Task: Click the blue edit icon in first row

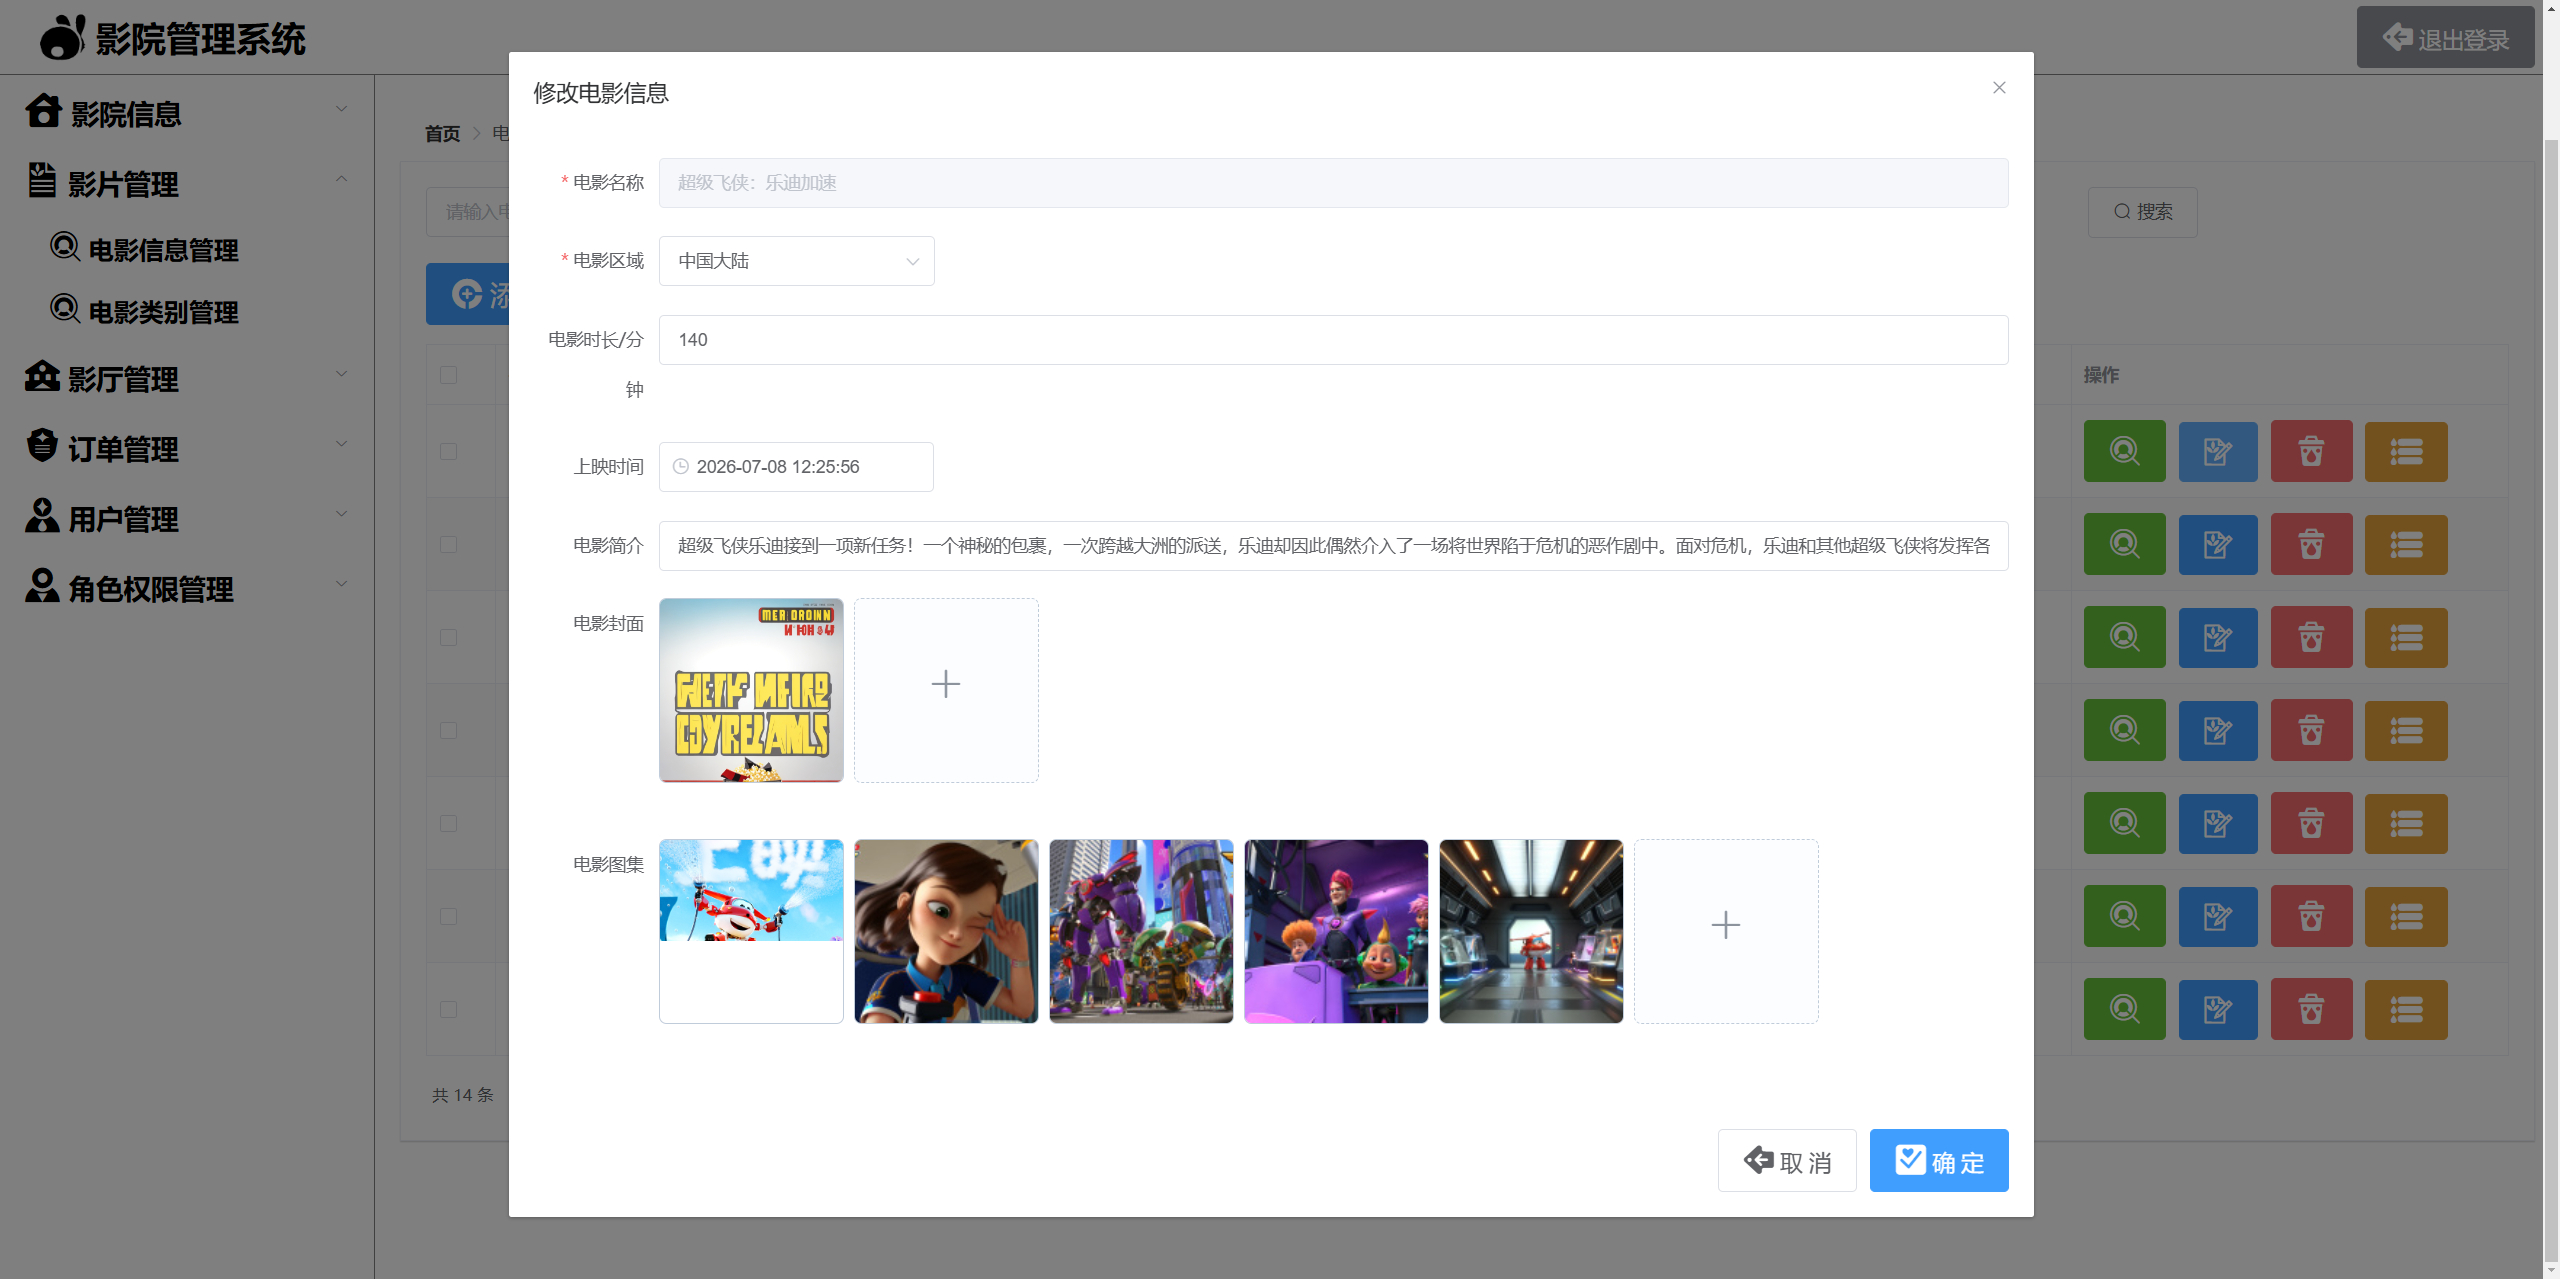Action: [x=2218, y=451]
